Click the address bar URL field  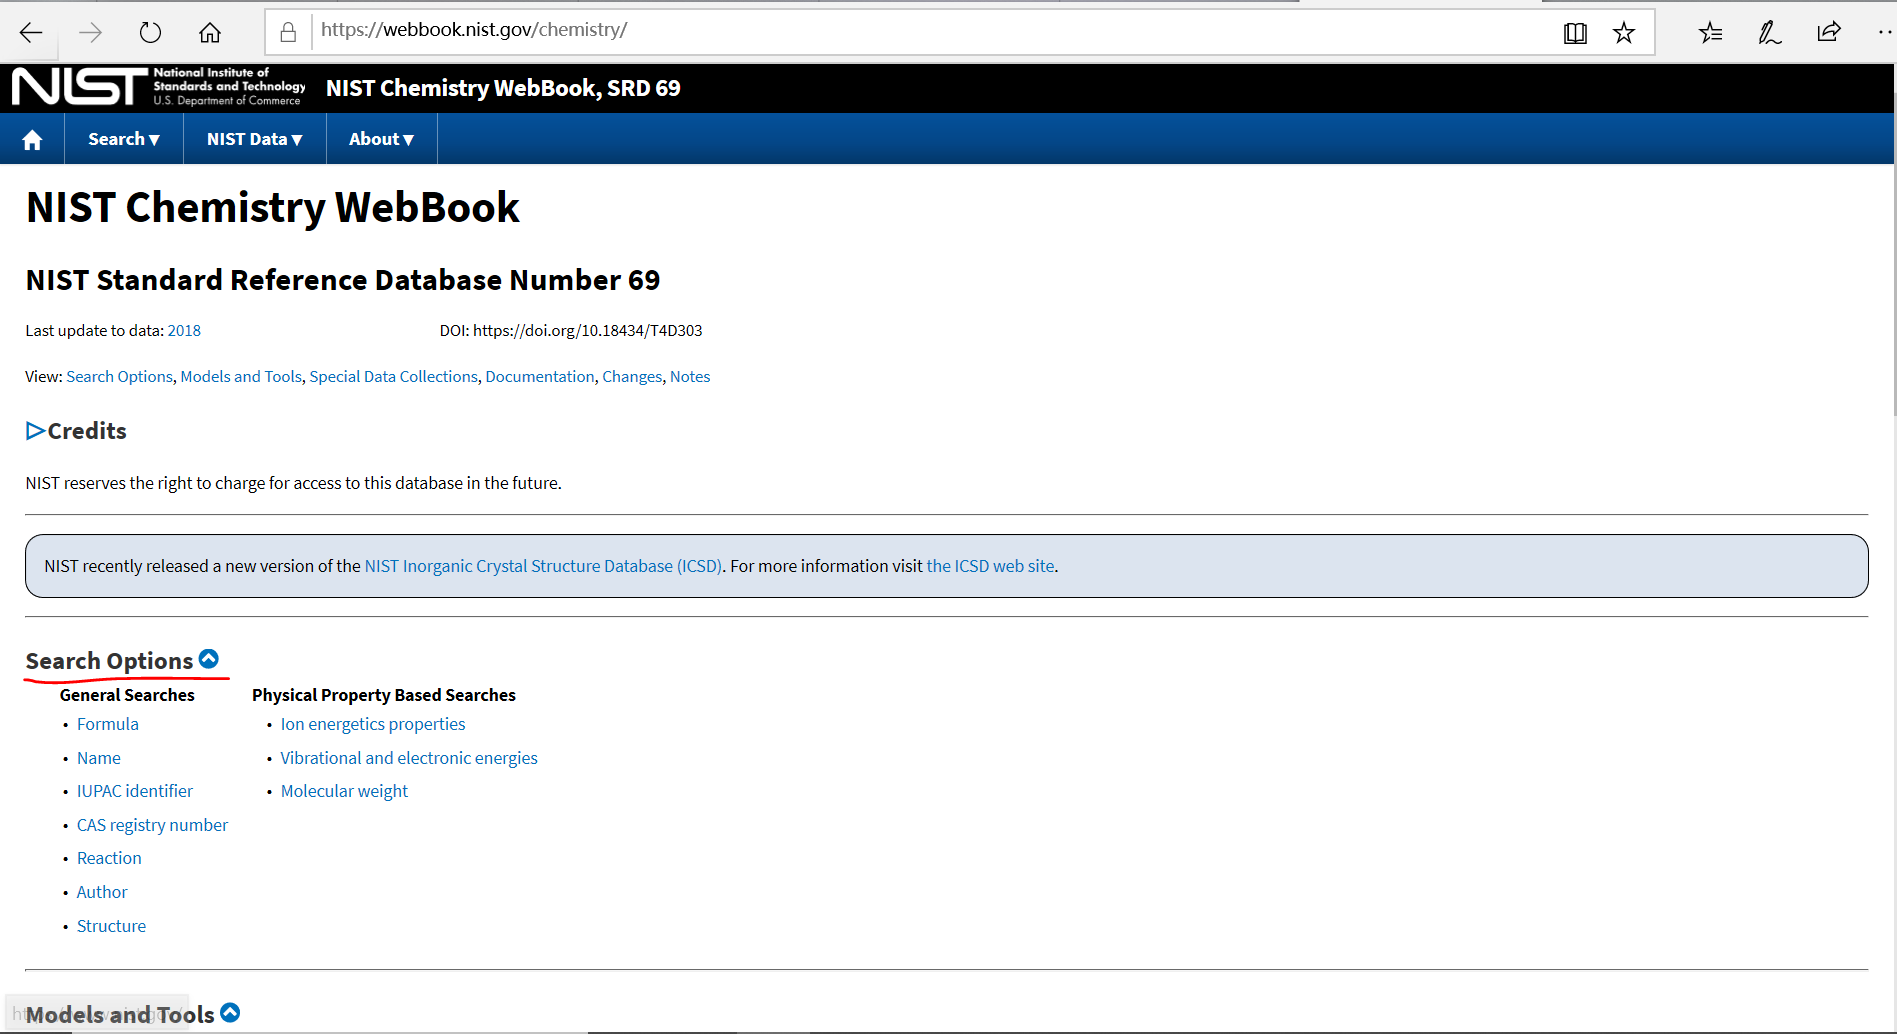click(930, 31)
